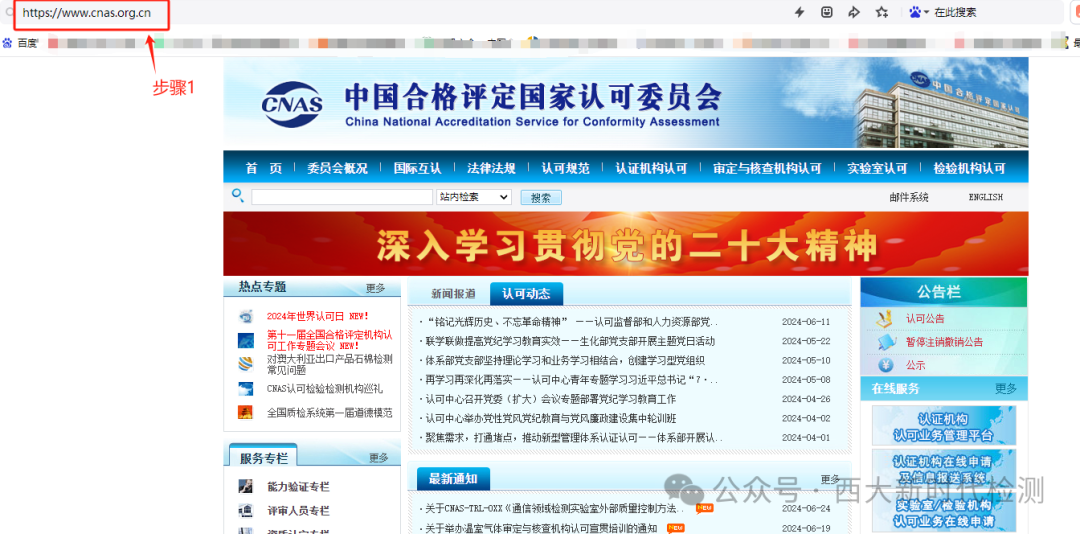Viewport: 1080px width, 534px height.
Task: Open the 认可公告 link
Action: (925, 319)
